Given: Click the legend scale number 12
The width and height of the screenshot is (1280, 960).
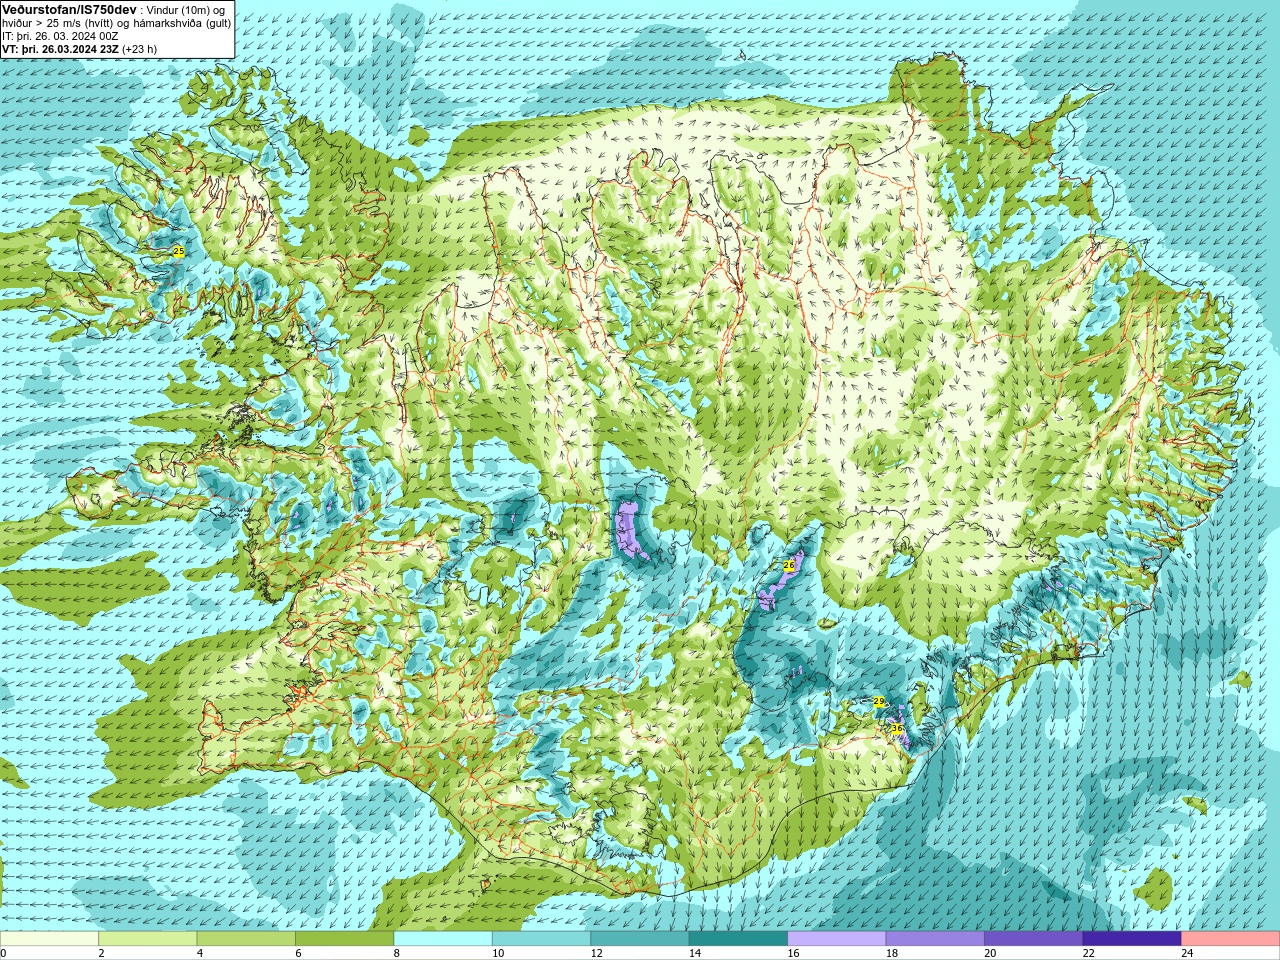Looking at the screenshot, I should click(597, 953).
